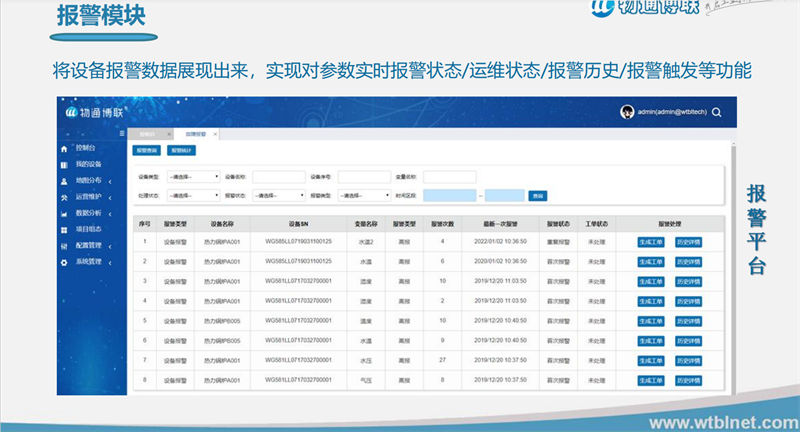Close the active alarm tab with X
Viewport: 800px width, 432px height.
coord(215,133)
